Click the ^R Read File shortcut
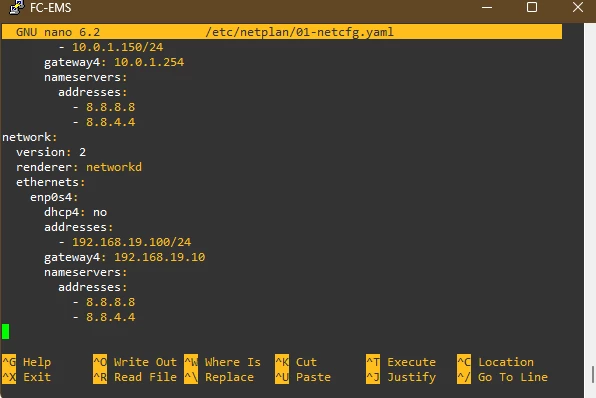 click(135, 377)
